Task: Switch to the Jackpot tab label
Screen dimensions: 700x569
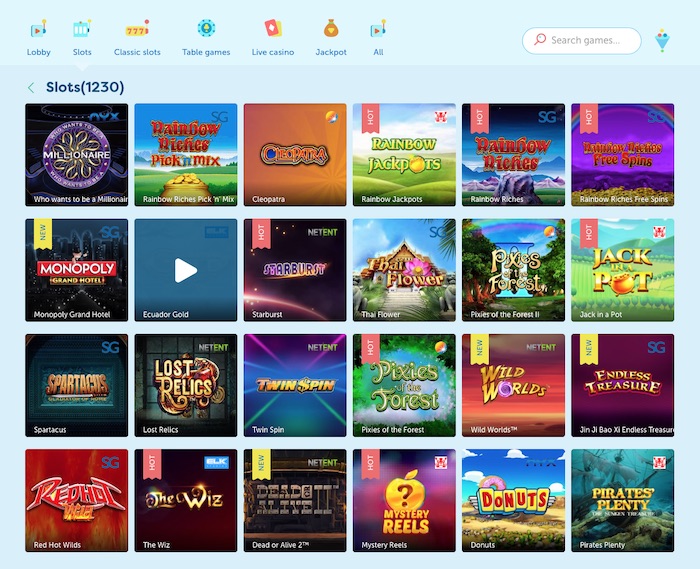Action: pyautogui.click(x=331, y=52)
